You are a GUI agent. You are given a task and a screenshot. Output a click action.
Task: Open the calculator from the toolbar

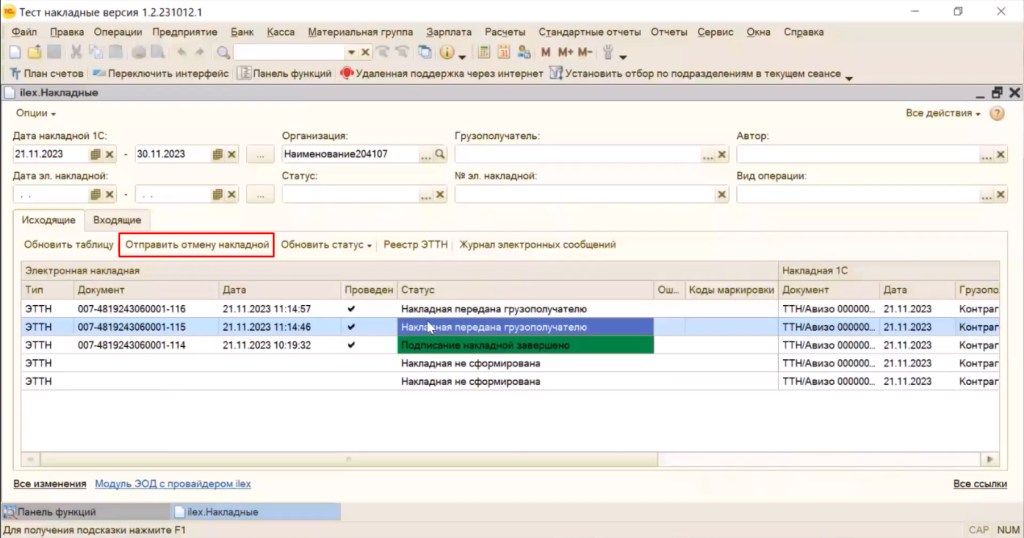(484, 52)
